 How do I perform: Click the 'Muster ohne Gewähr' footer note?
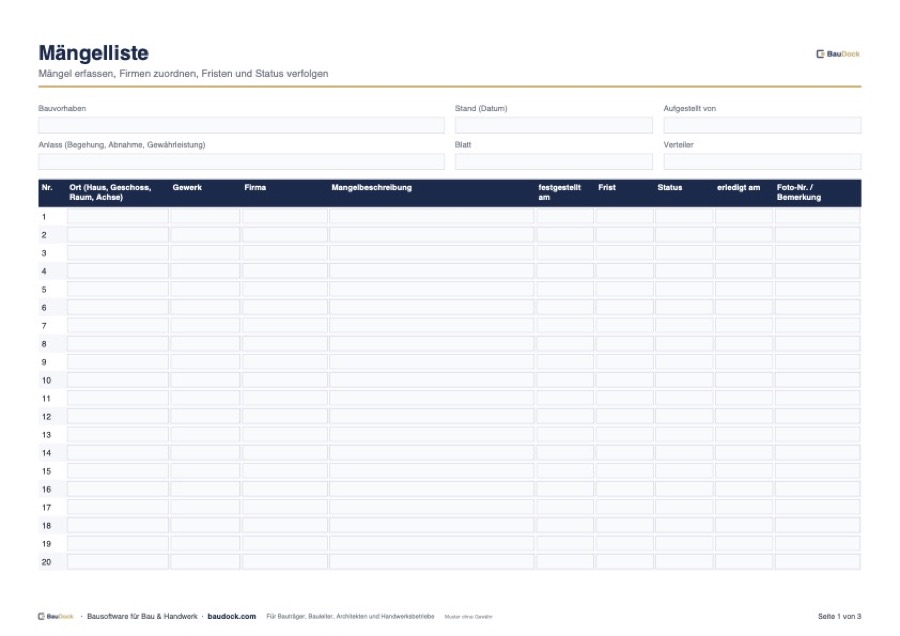(468, 617)
